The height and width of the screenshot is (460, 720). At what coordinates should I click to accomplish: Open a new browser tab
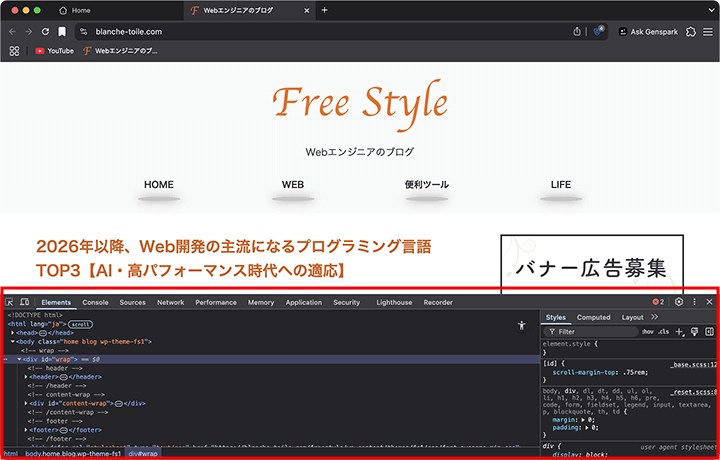point(324,10)
